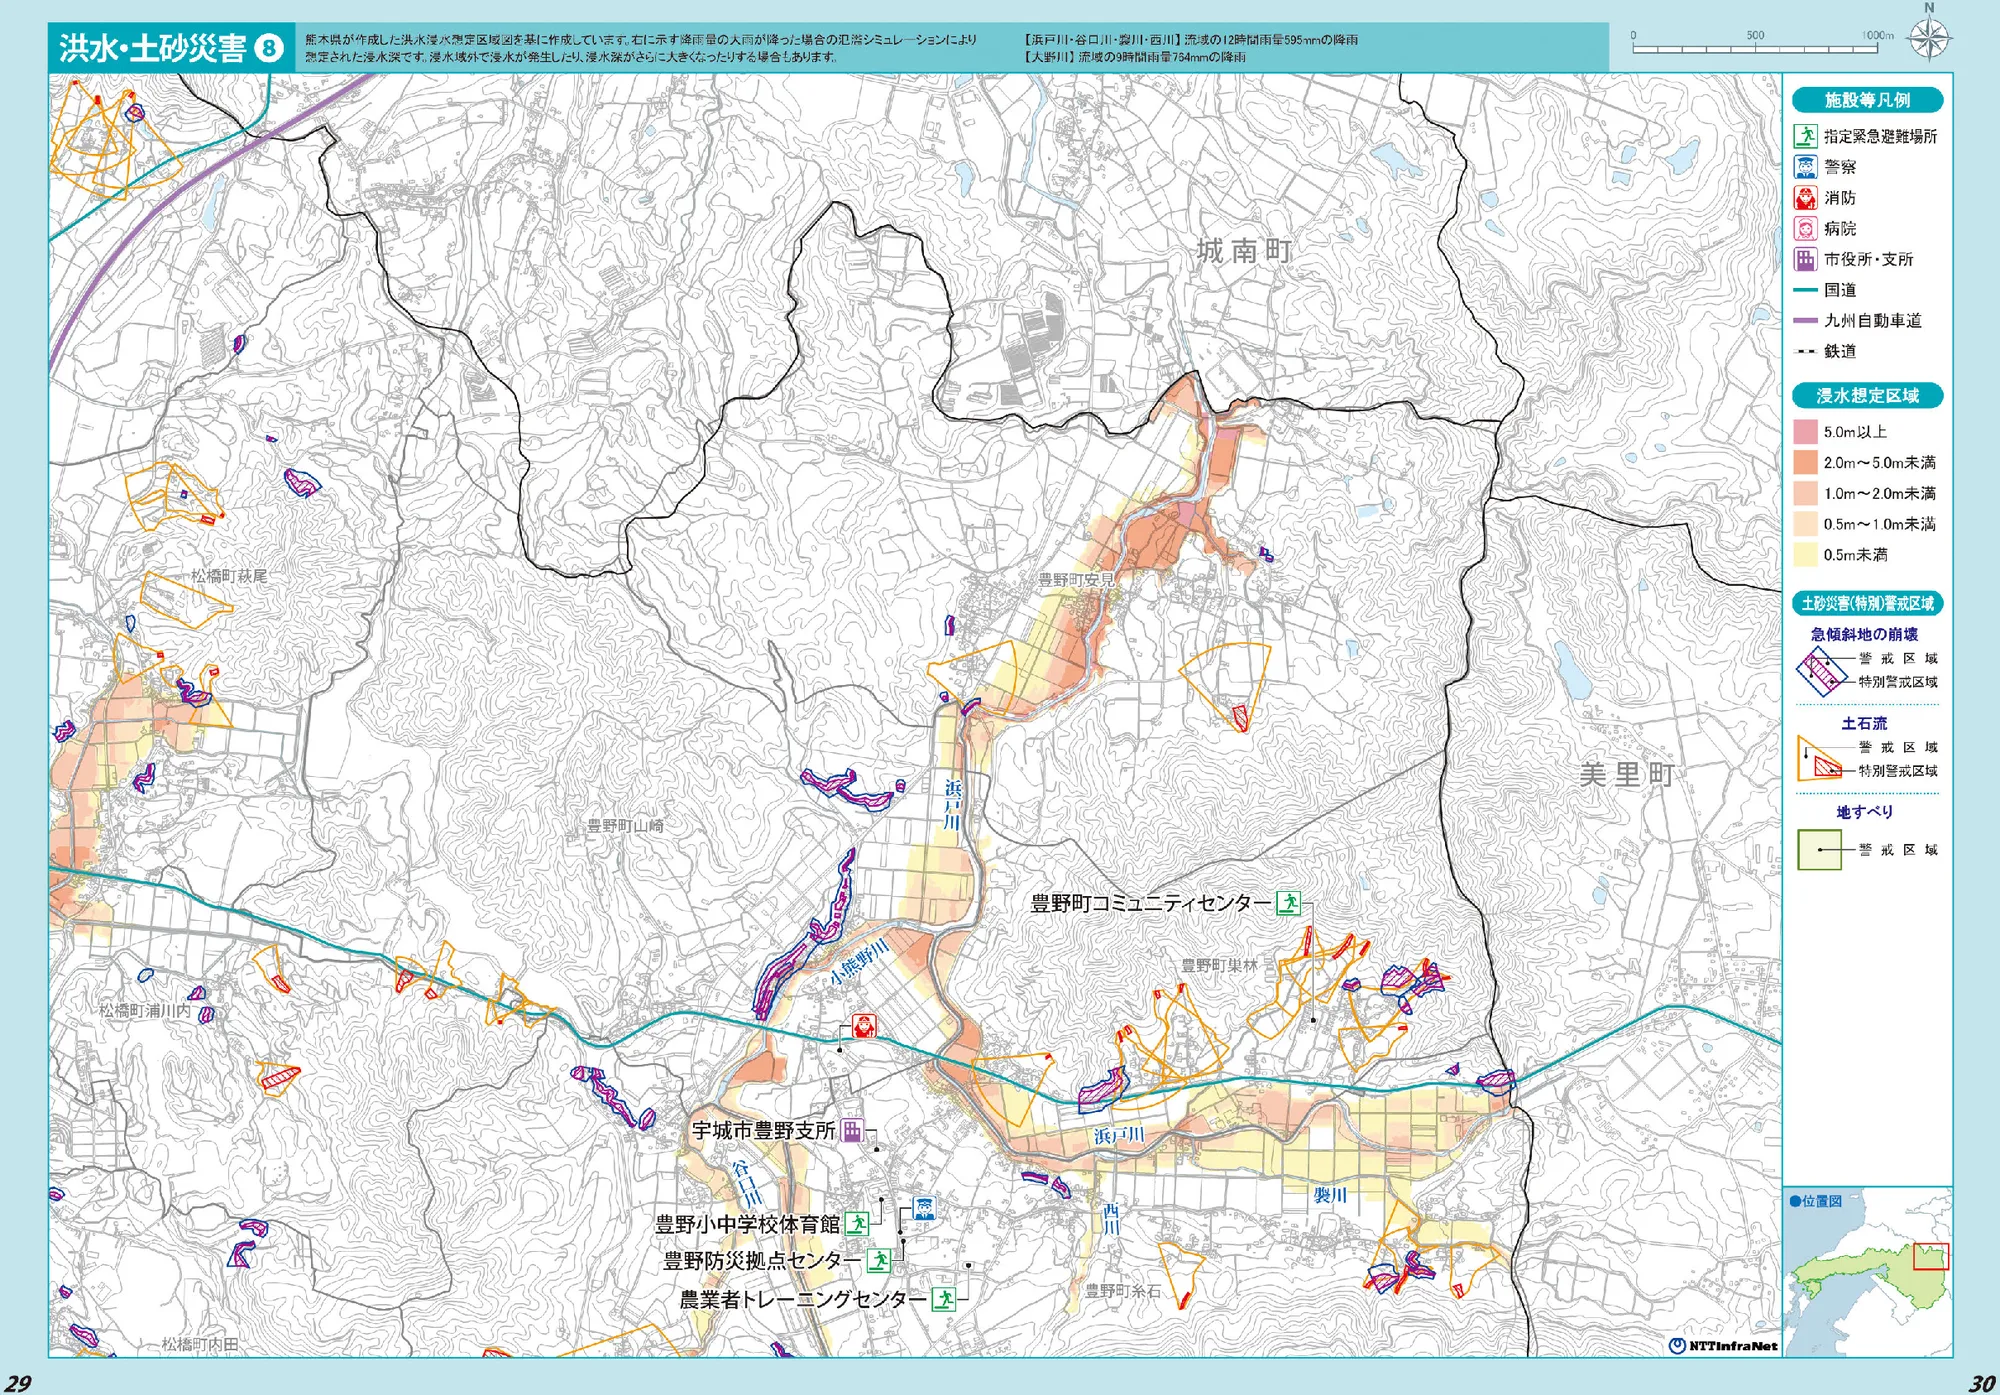Click the red fire station icon on the map
This screenshot has height=1395, width=2000.
pyautogui.click(x=863, y=1026)
